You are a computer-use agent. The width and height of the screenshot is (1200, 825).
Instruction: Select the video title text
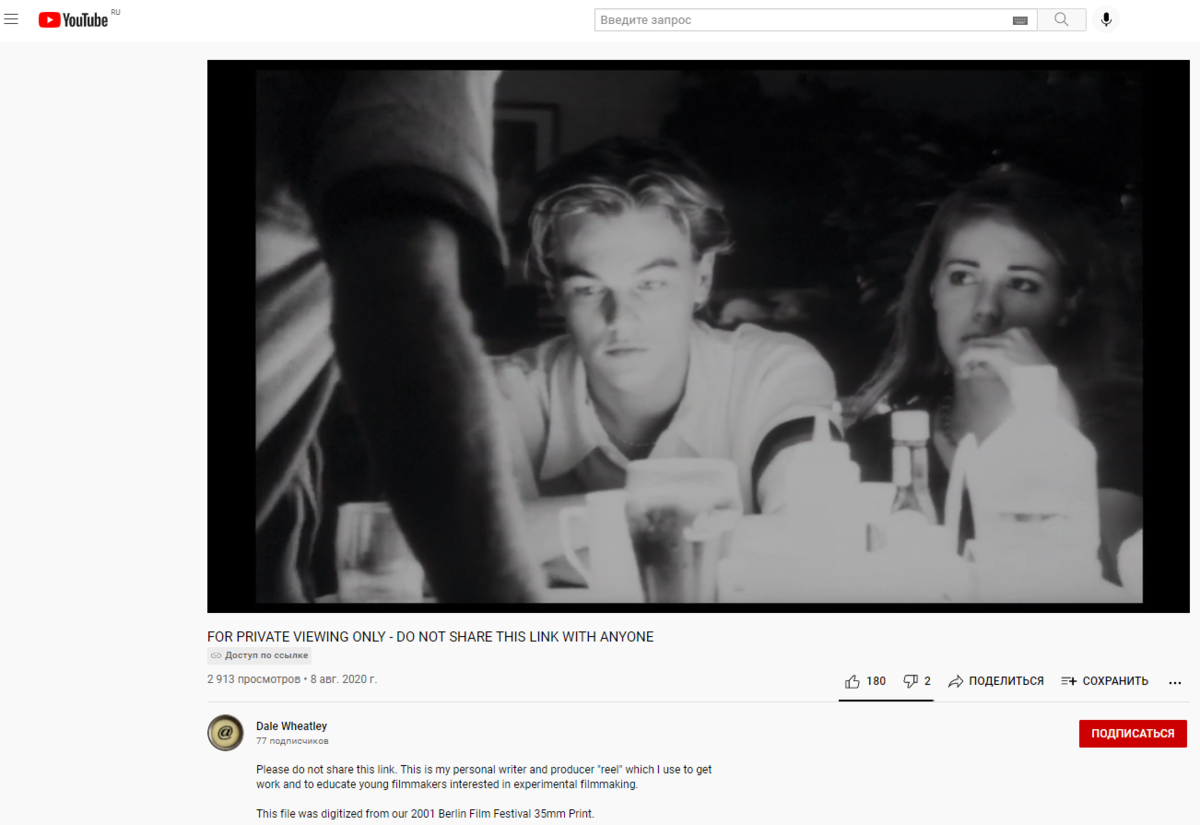(430, 637)
